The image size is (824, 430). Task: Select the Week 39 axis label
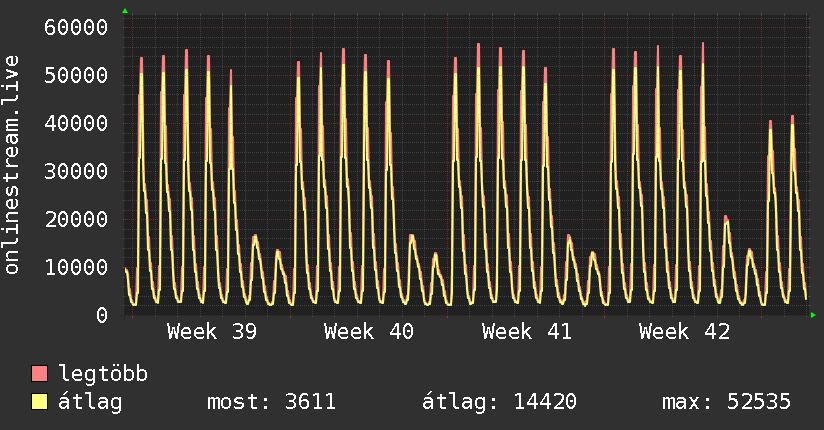pos(211,332)
